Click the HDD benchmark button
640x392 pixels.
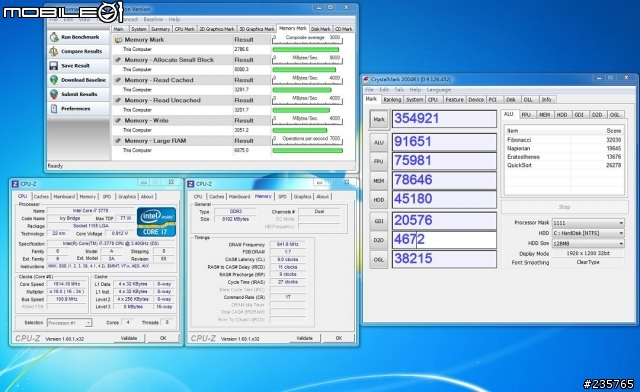coord(379,200)
